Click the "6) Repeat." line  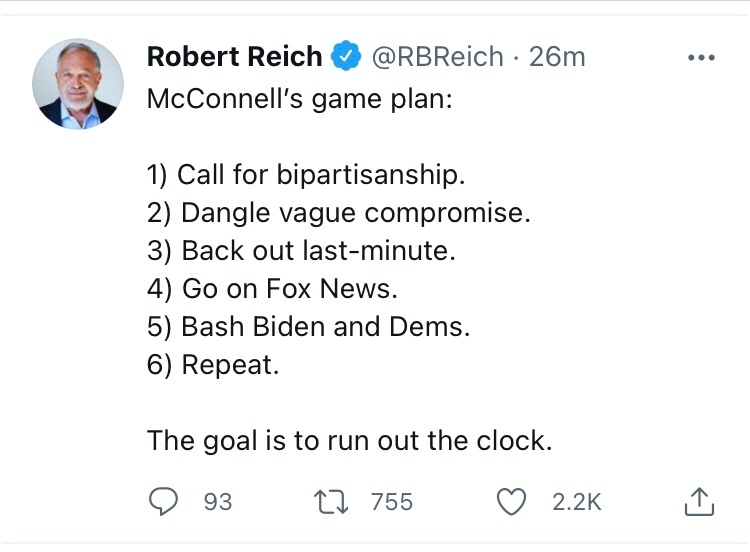(x=213, y=365)
